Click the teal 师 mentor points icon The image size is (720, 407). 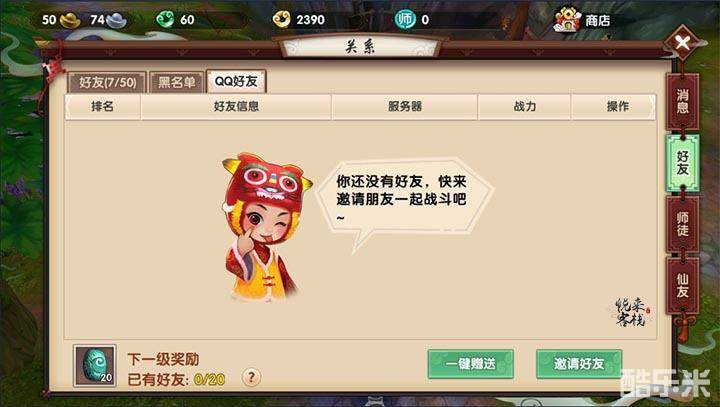[405, 19]
